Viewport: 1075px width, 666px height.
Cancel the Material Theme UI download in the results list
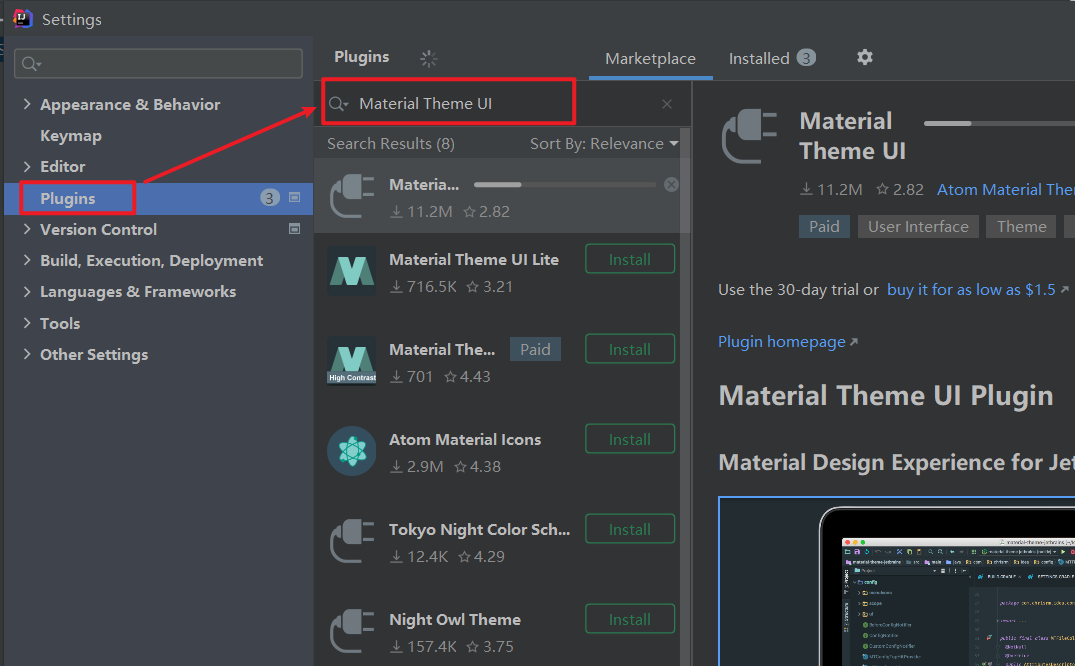pyautogui.click(x=671, y=185)
